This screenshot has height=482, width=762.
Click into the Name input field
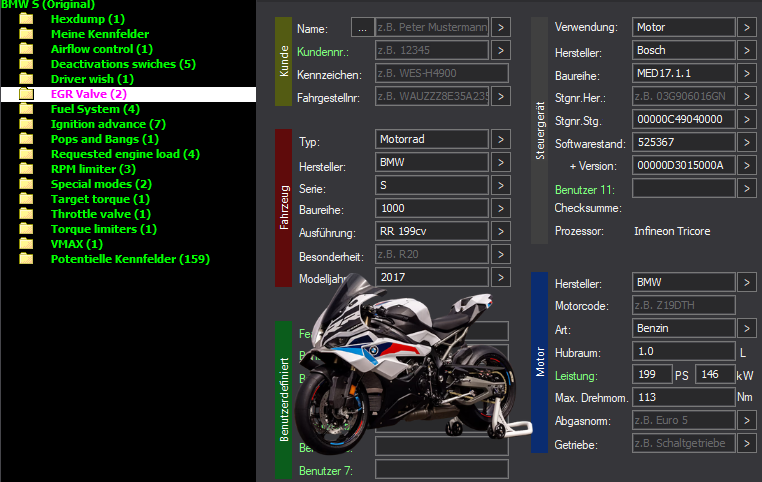(x=432, y=28)
